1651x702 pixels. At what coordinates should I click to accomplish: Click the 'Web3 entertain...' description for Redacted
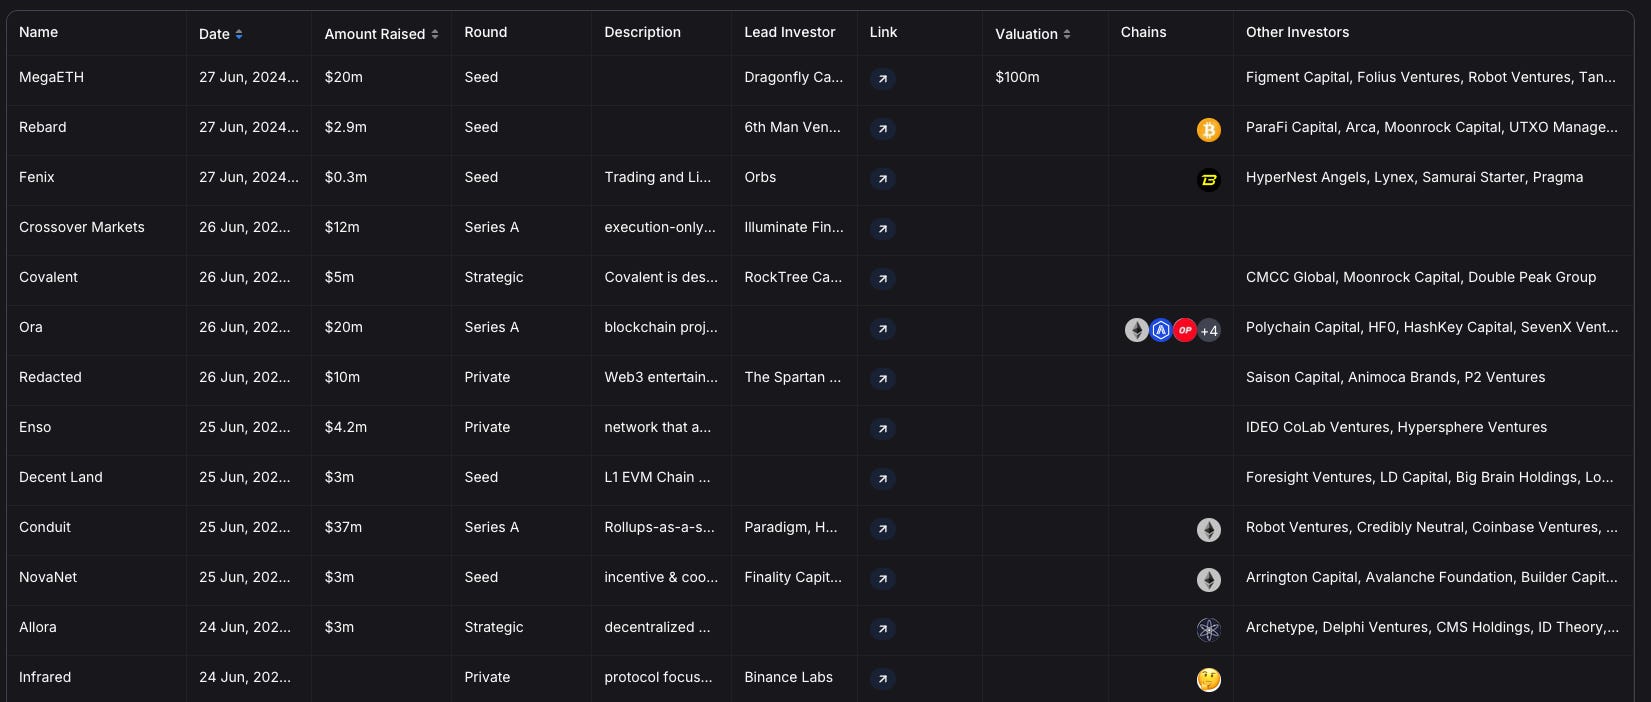pos(661,377)
